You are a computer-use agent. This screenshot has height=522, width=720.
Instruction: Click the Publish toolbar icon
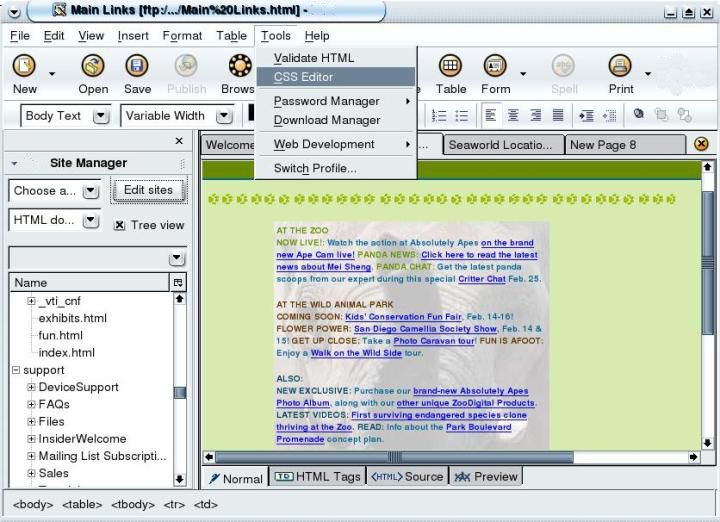[186, 66]
